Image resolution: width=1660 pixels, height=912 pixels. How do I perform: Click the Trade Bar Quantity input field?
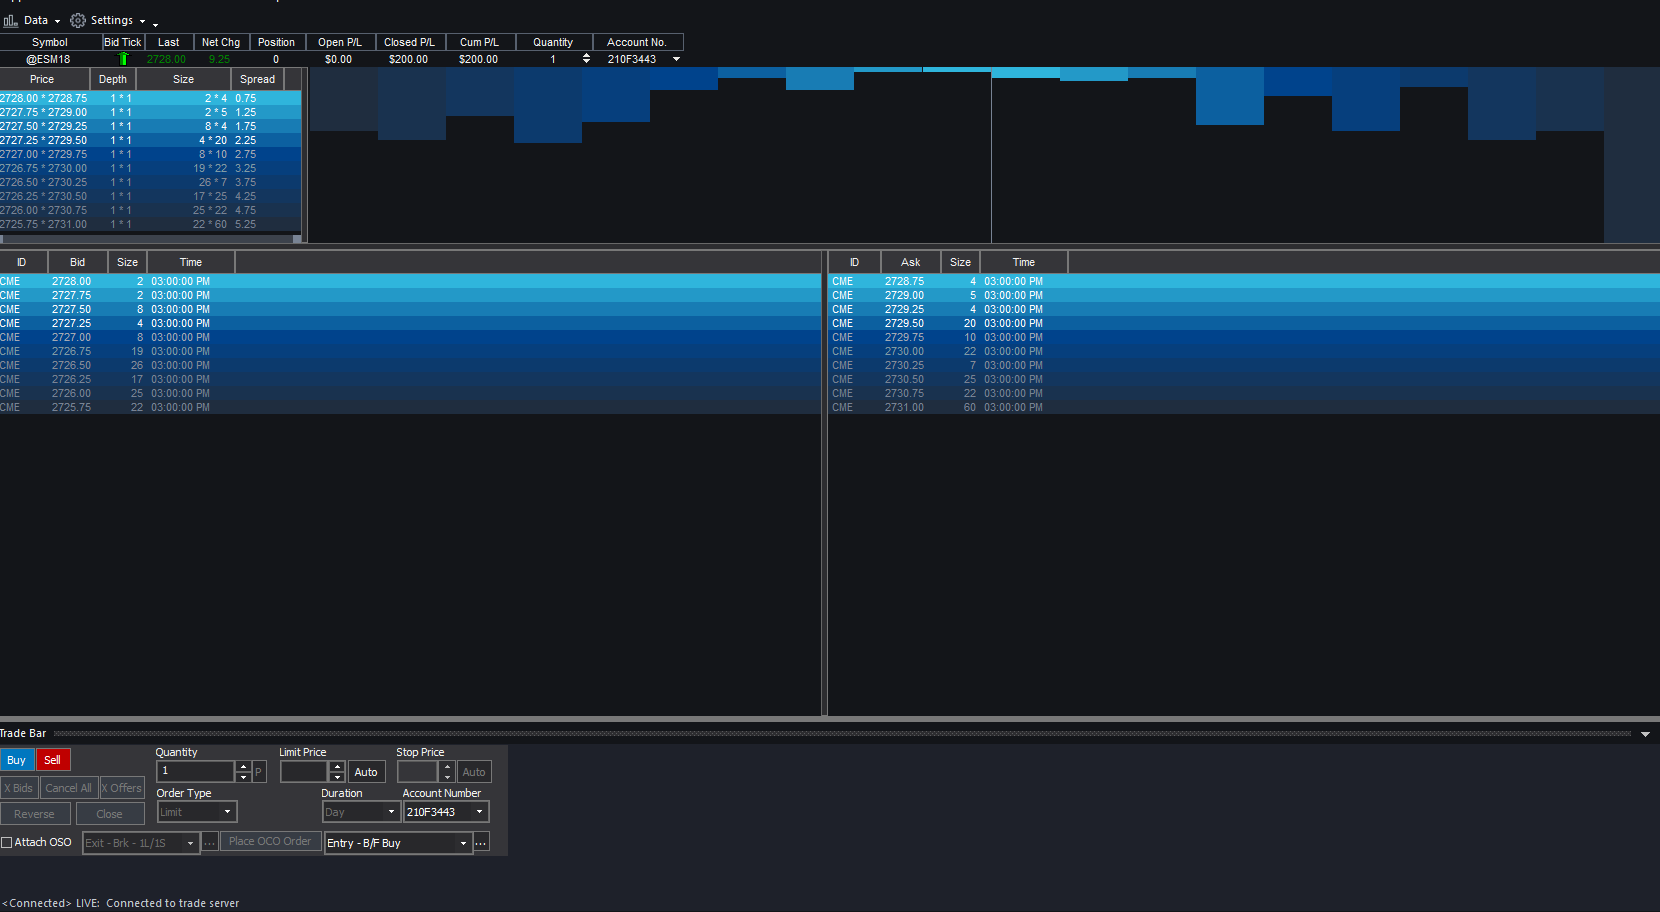click(196, 771)
